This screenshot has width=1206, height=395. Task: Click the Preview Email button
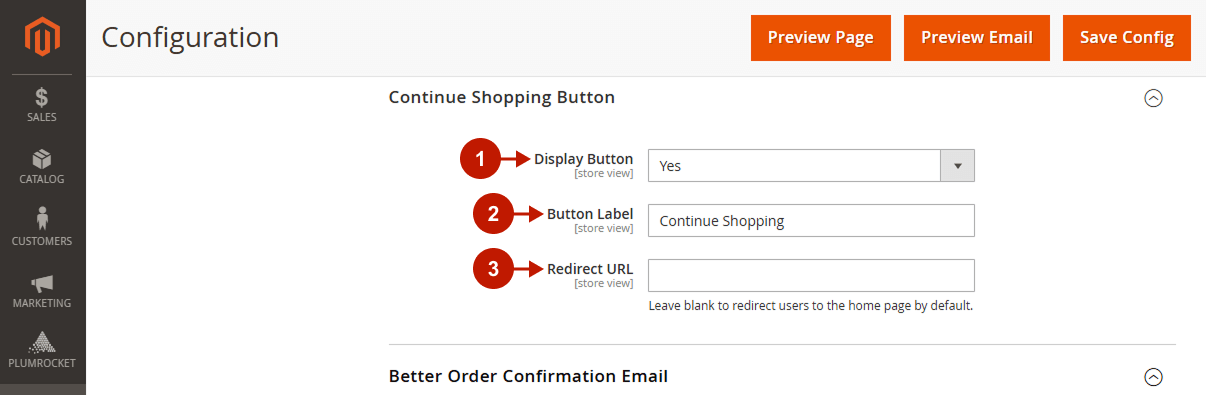[977, 38]
